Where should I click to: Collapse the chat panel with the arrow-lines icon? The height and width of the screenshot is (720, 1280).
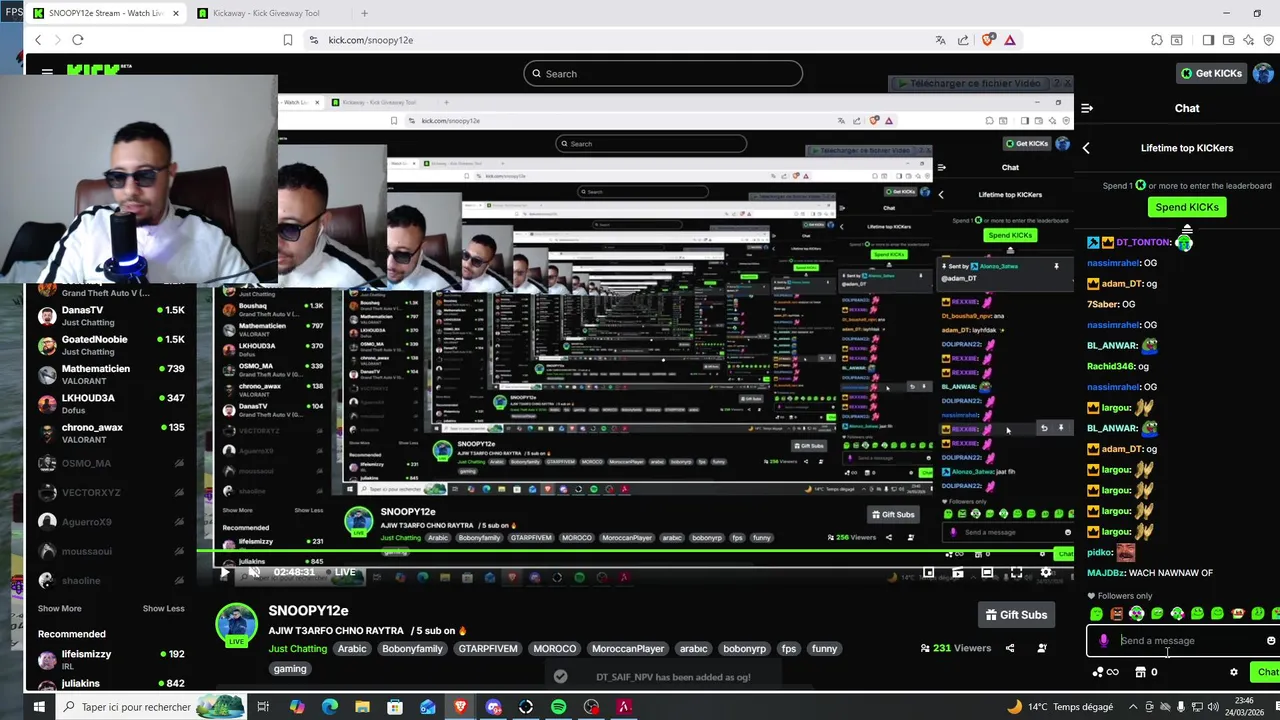(1087, 108)
